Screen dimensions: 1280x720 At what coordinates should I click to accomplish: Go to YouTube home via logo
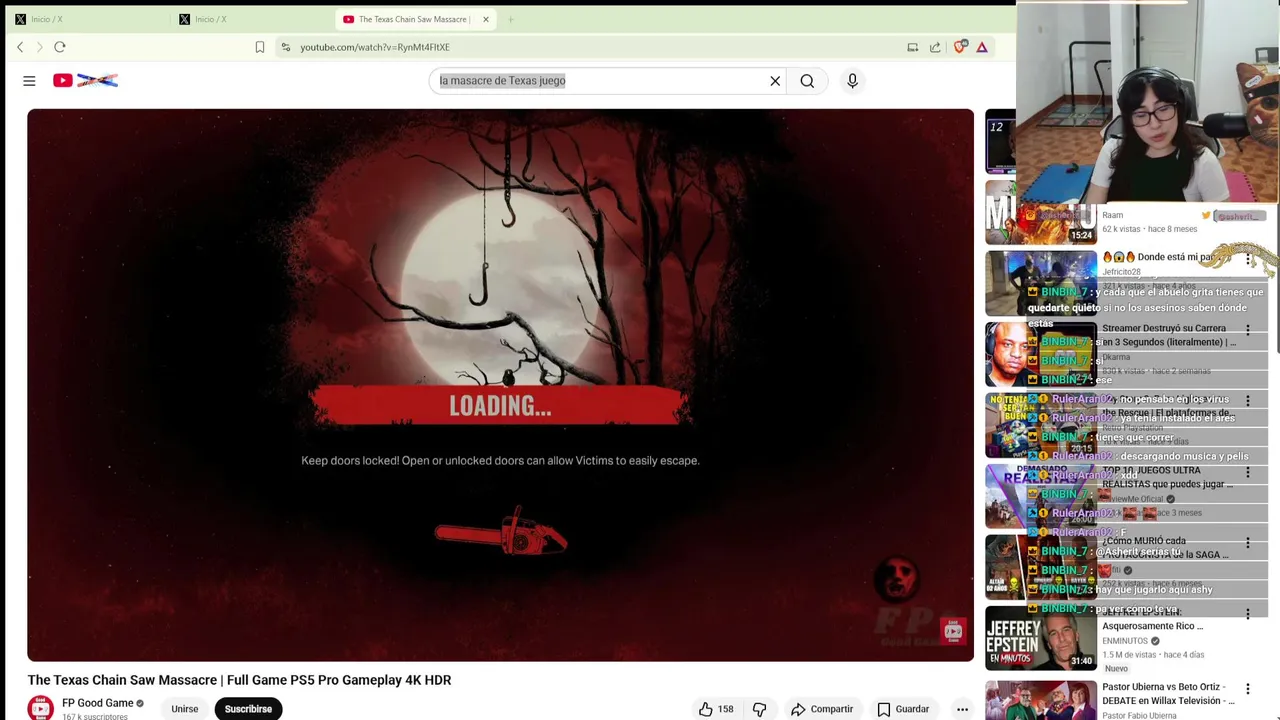(x=85, y=81)
